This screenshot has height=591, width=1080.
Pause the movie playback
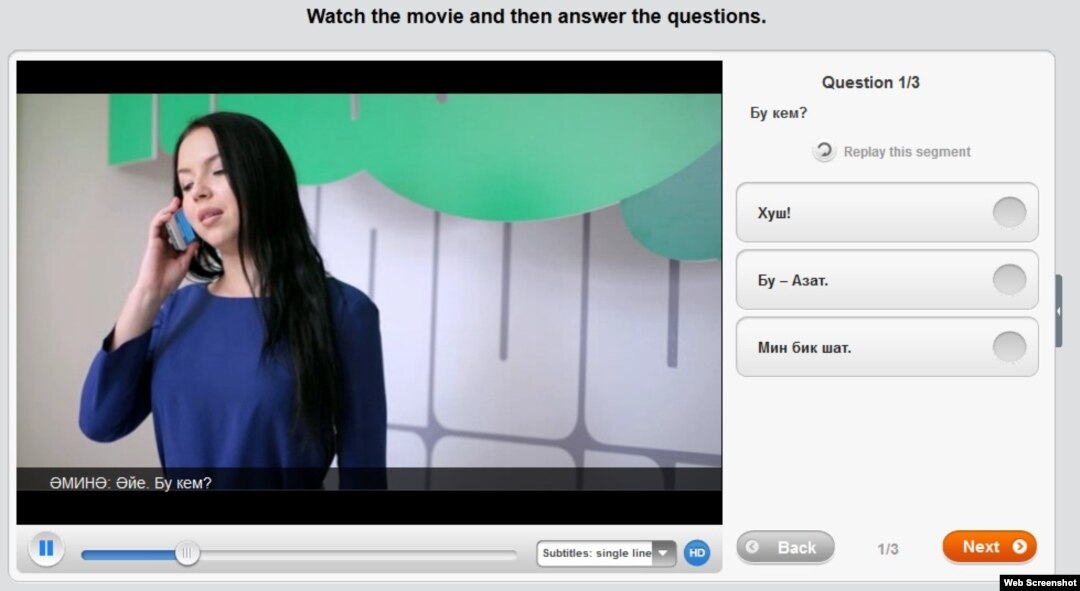[x=46, y=549]
